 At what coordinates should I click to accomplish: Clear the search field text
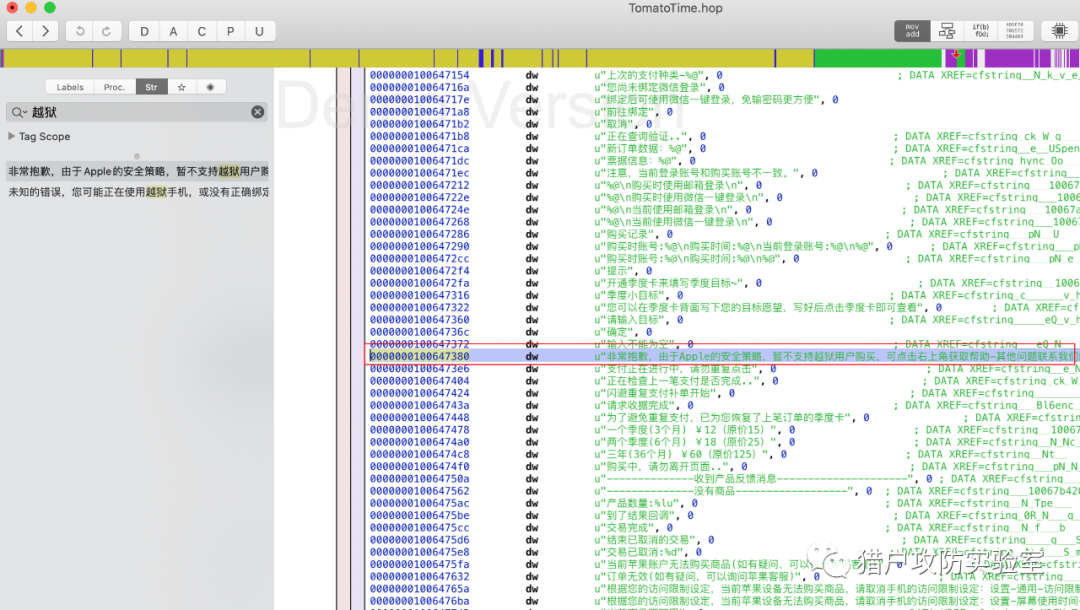tap(257, 112)
